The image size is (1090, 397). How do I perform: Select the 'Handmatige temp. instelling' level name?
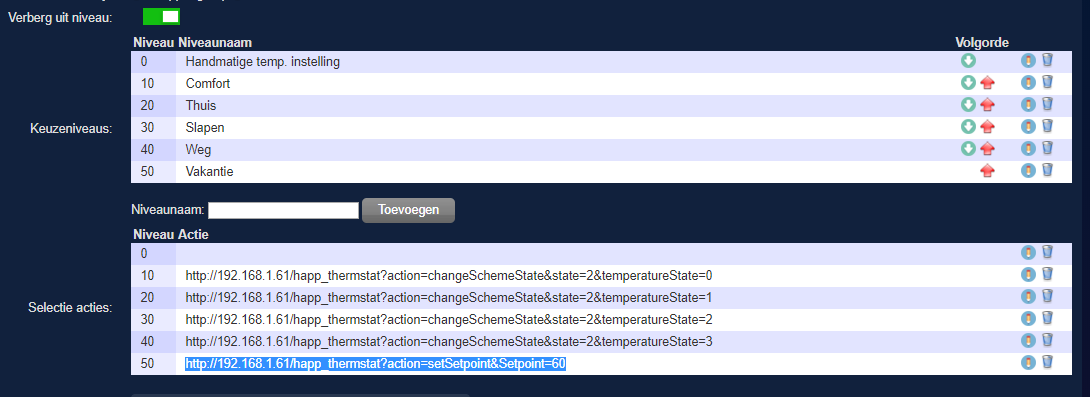263,62
